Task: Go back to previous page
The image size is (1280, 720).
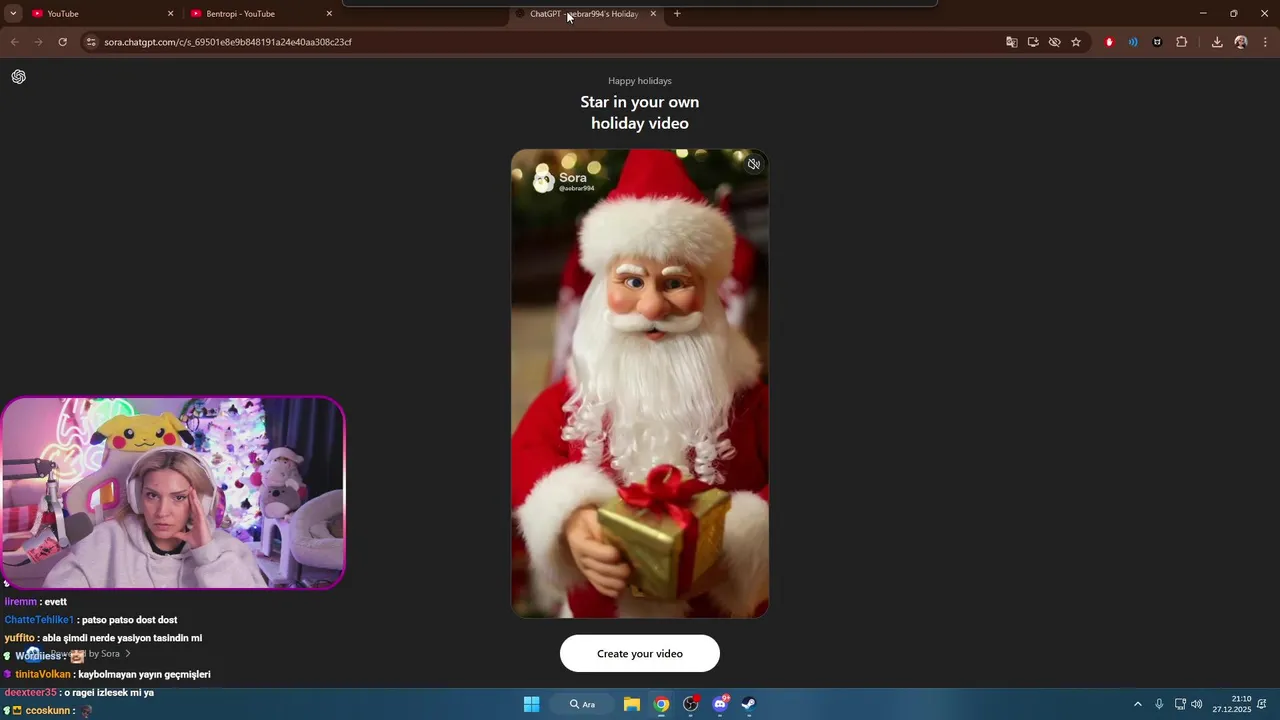Action: click(14, 42)
